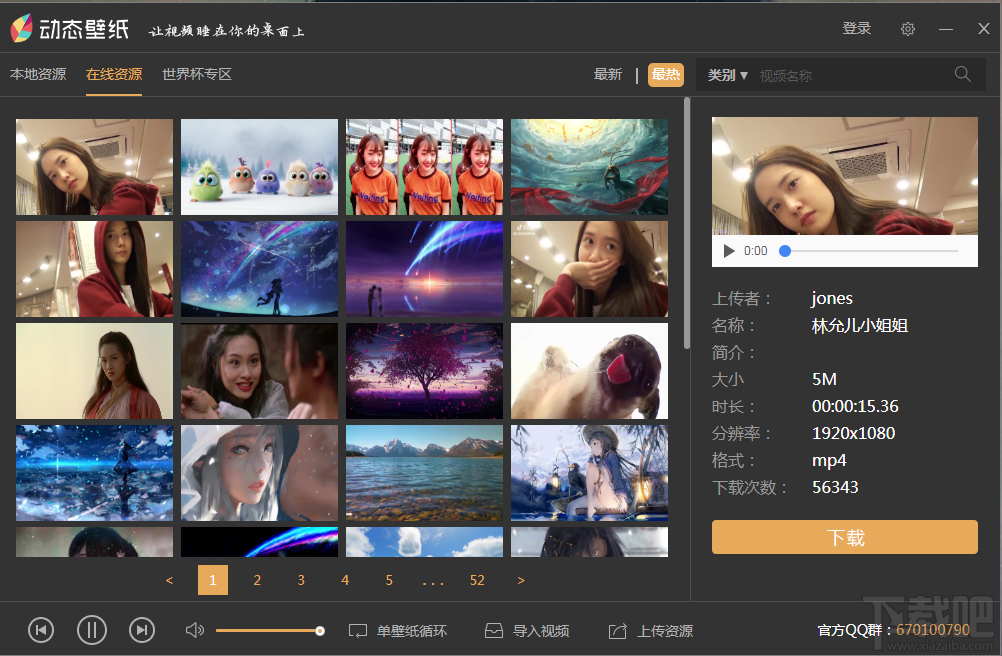Open the settings gear
This screenshot has height=656, width=1002.
[907, 28]
